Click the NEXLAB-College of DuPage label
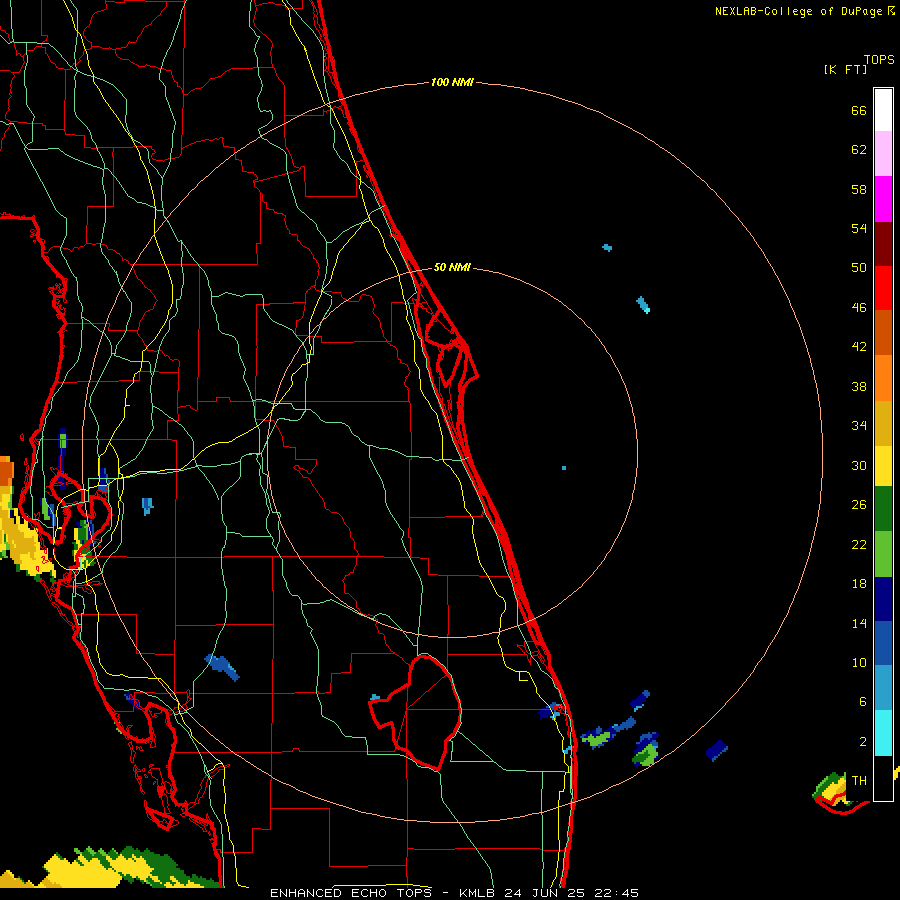 click(x=805, y=11)
